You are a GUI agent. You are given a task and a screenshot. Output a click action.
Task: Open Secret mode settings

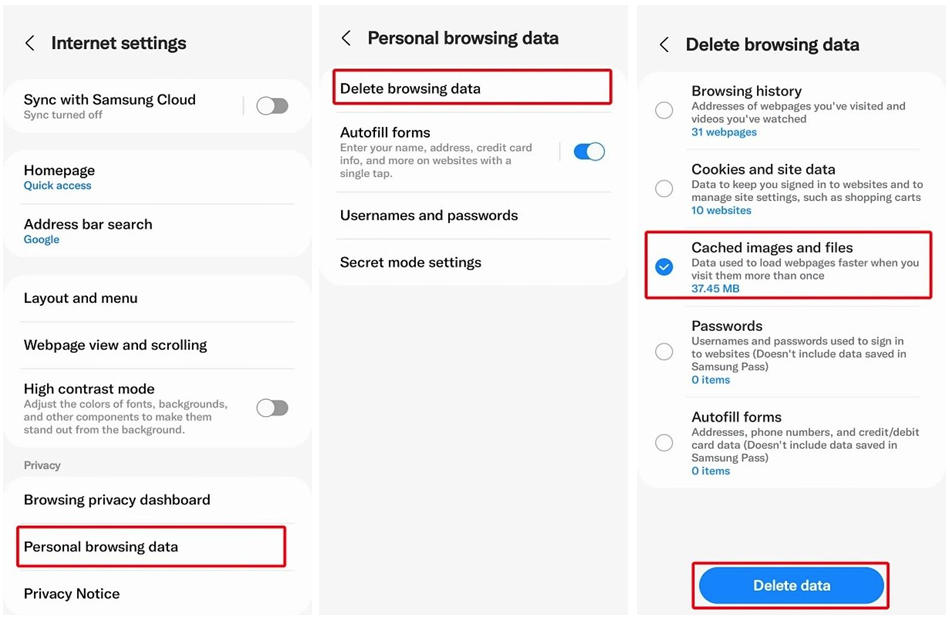(x=473, y=262)
